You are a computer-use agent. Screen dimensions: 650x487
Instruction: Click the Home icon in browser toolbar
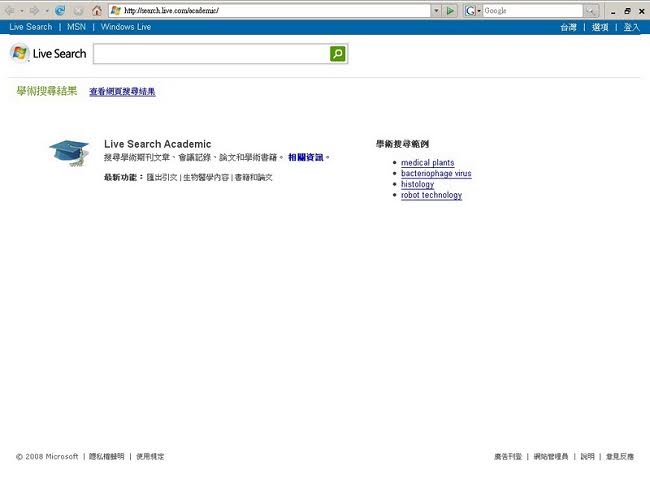coord(97,10)
